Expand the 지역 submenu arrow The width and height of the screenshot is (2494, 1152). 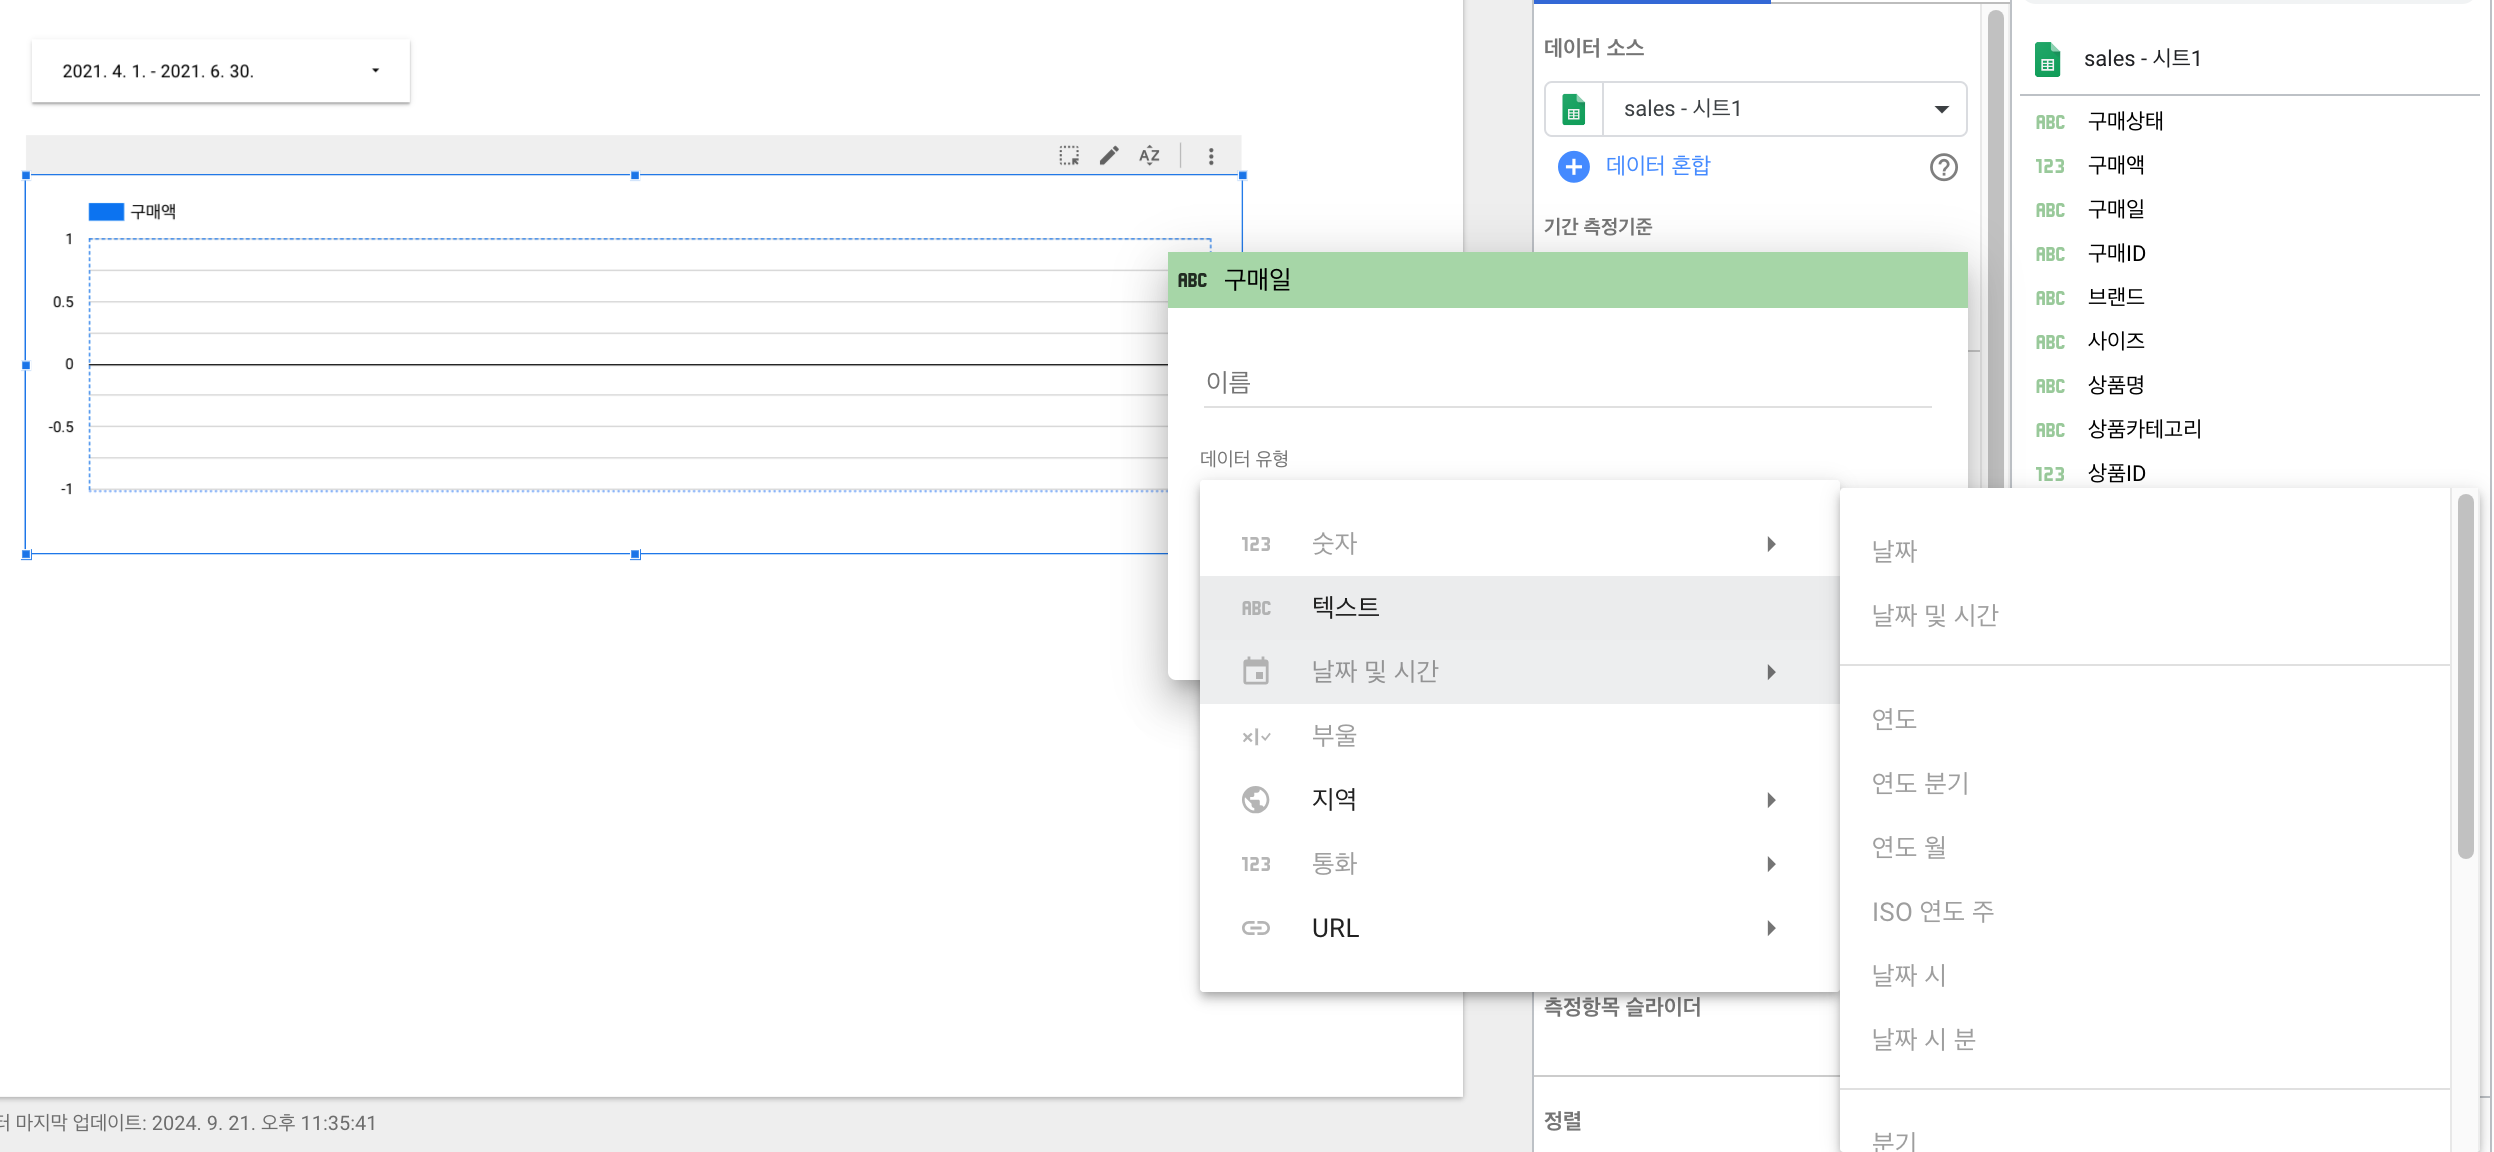click(x=1771, y=800)
